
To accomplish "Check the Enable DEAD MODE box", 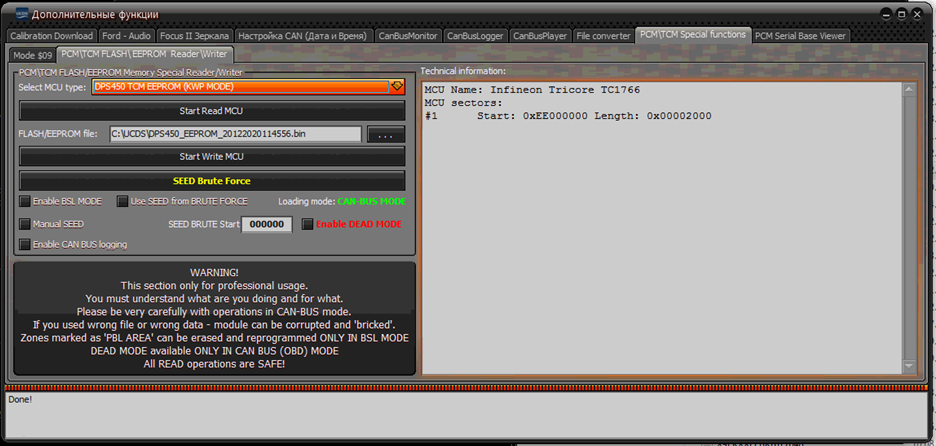I will (x=308, y=224).
